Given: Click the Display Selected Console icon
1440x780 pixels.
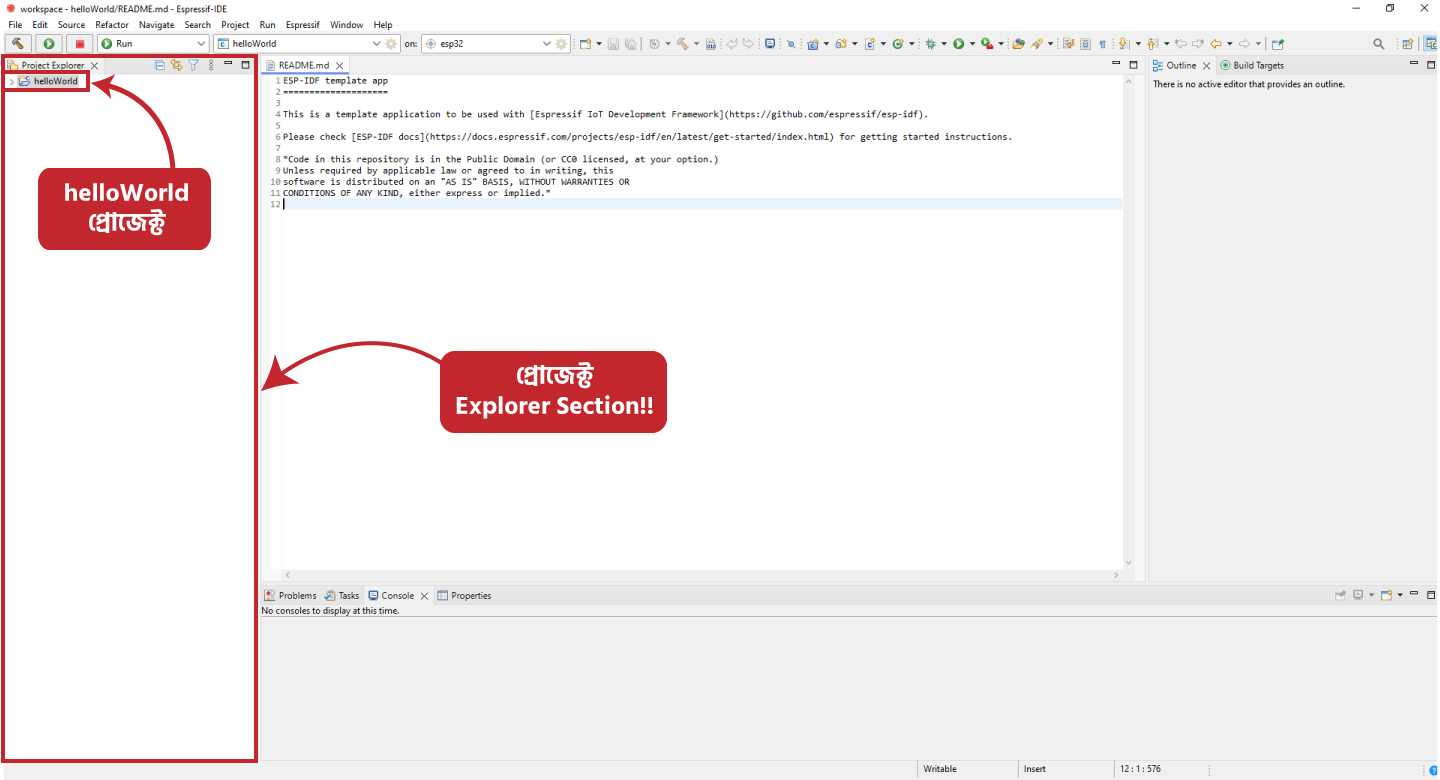Looking at the screenshot, I should (x=1358, y=595).
